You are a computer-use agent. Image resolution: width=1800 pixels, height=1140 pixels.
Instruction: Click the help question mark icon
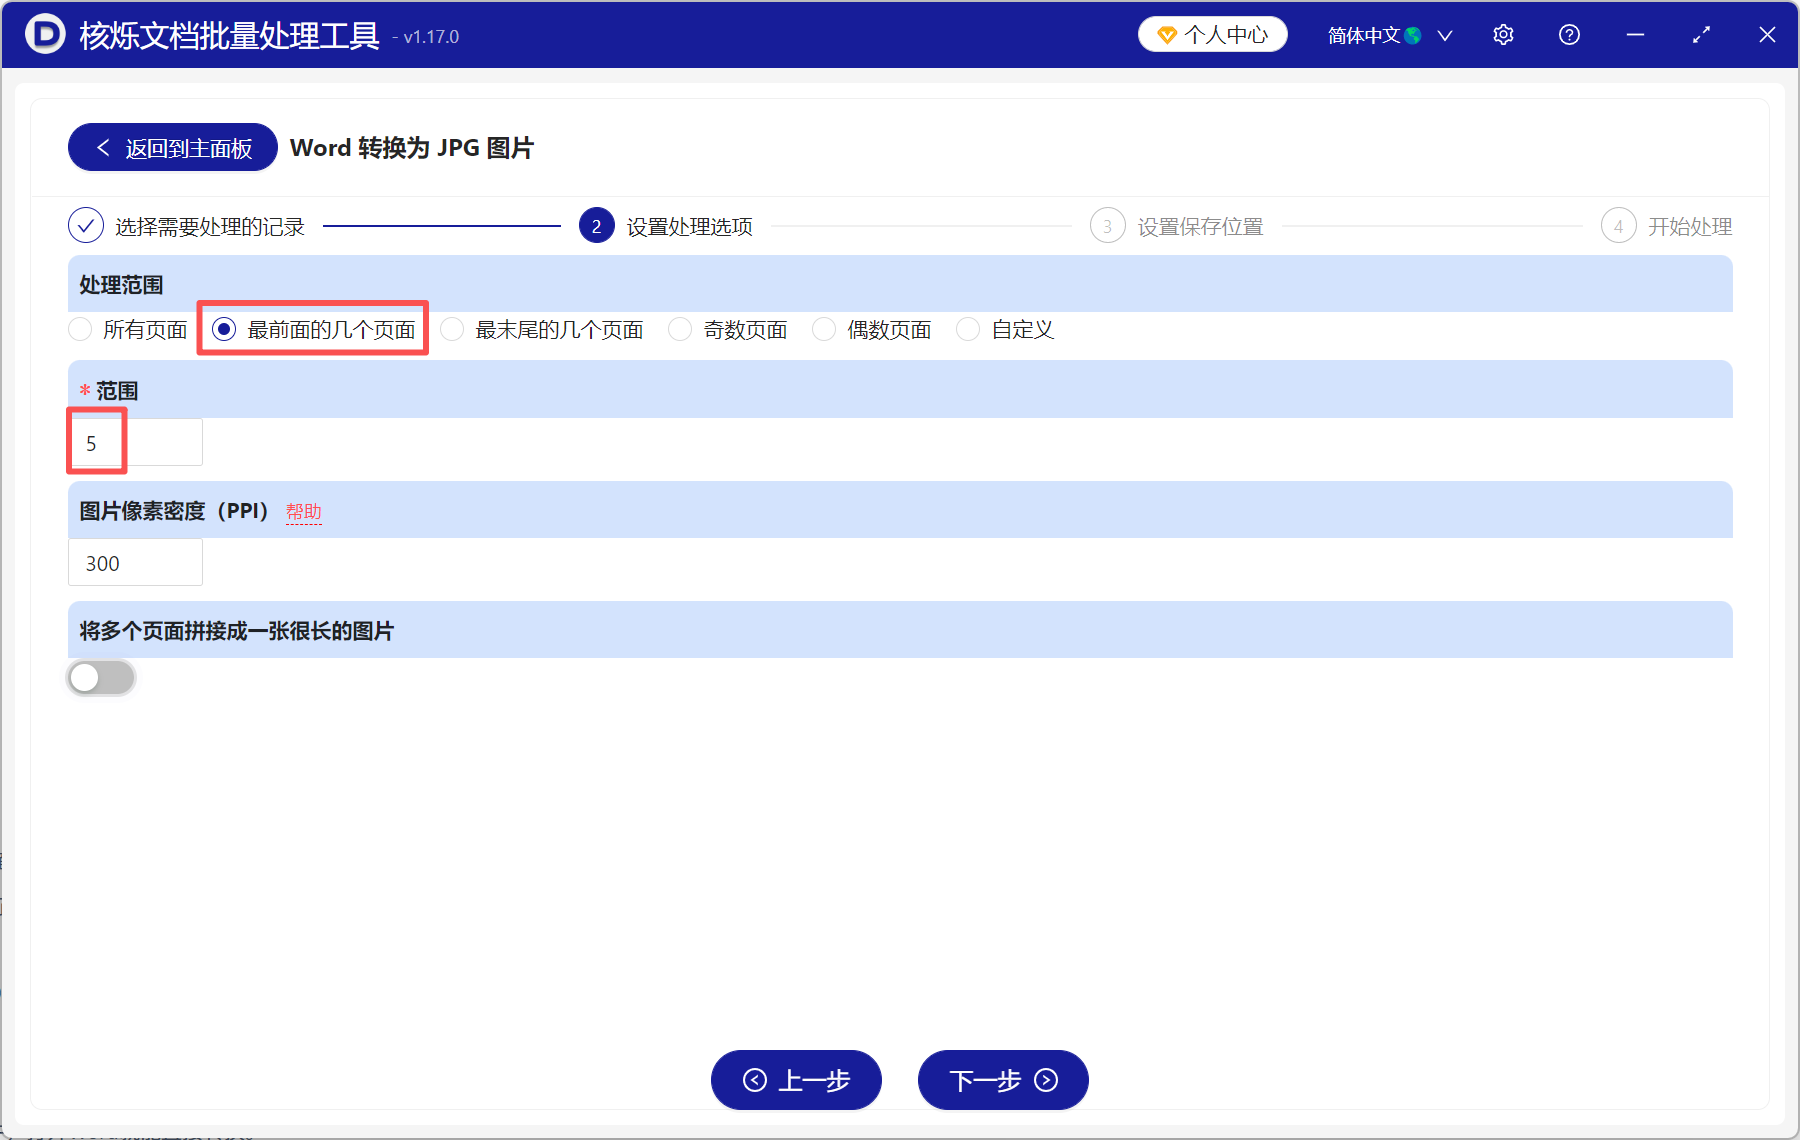[1568, 34]
